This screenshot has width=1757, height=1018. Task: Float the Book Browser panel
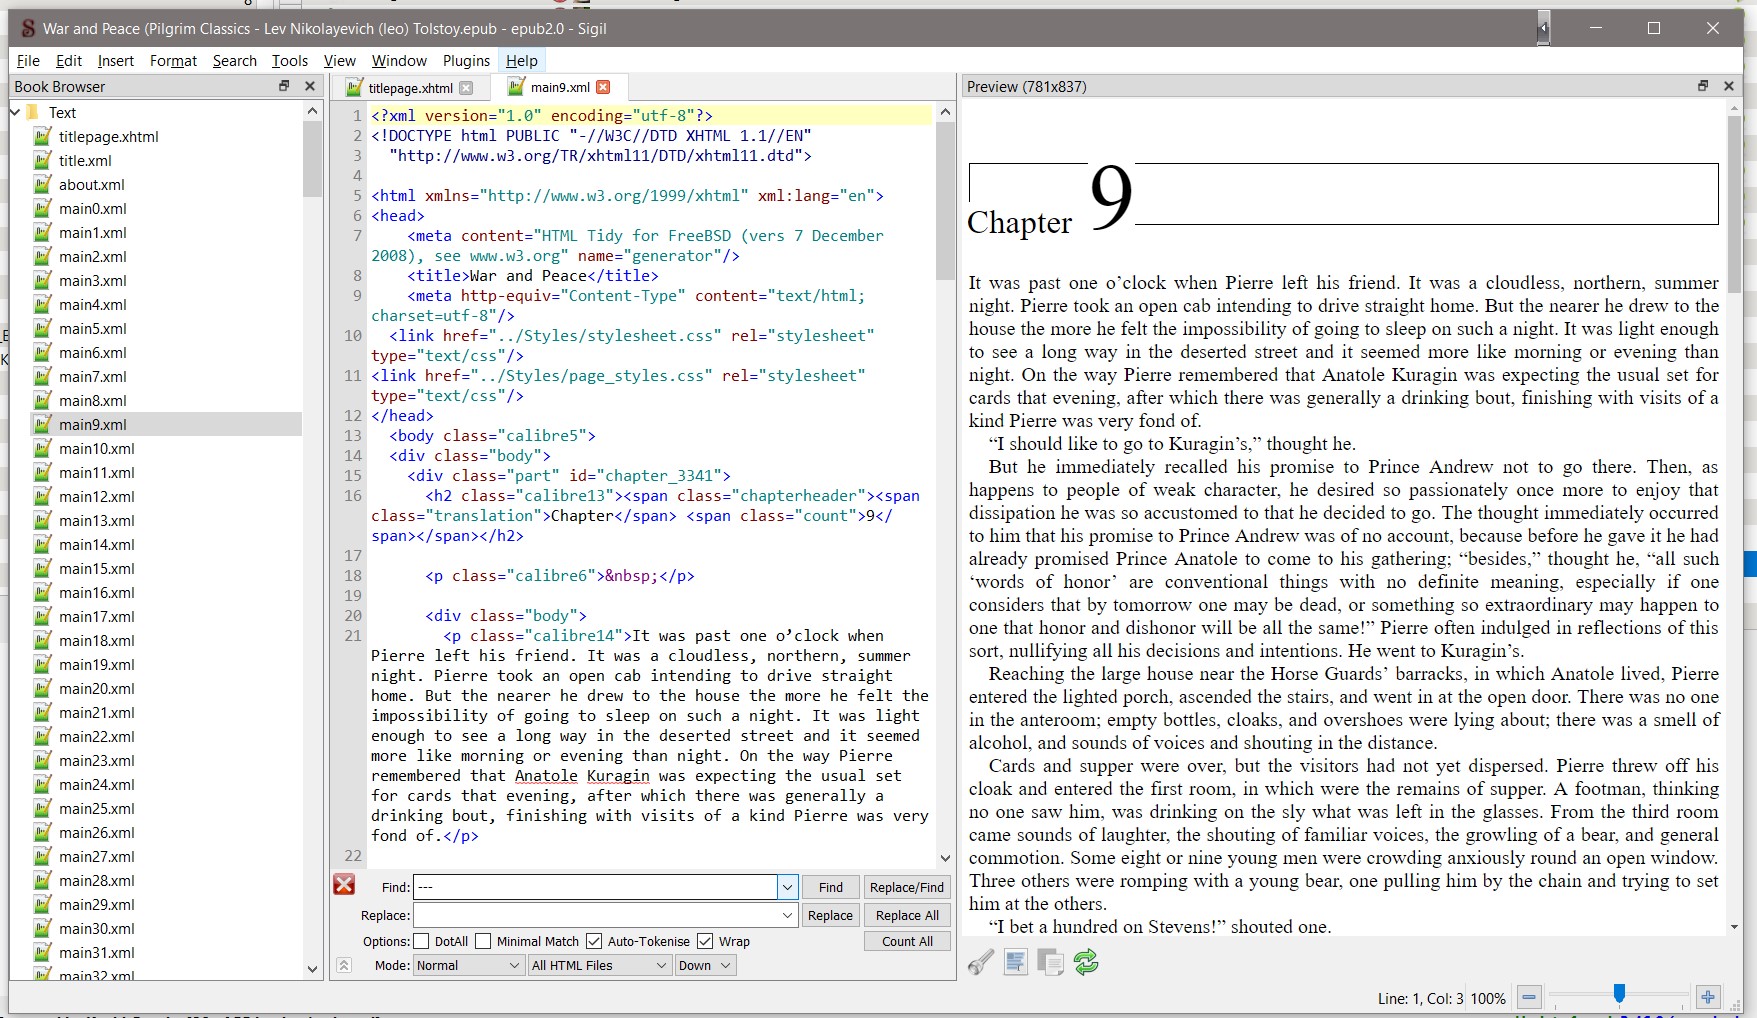pyautogui.click(x=284, y=86)
